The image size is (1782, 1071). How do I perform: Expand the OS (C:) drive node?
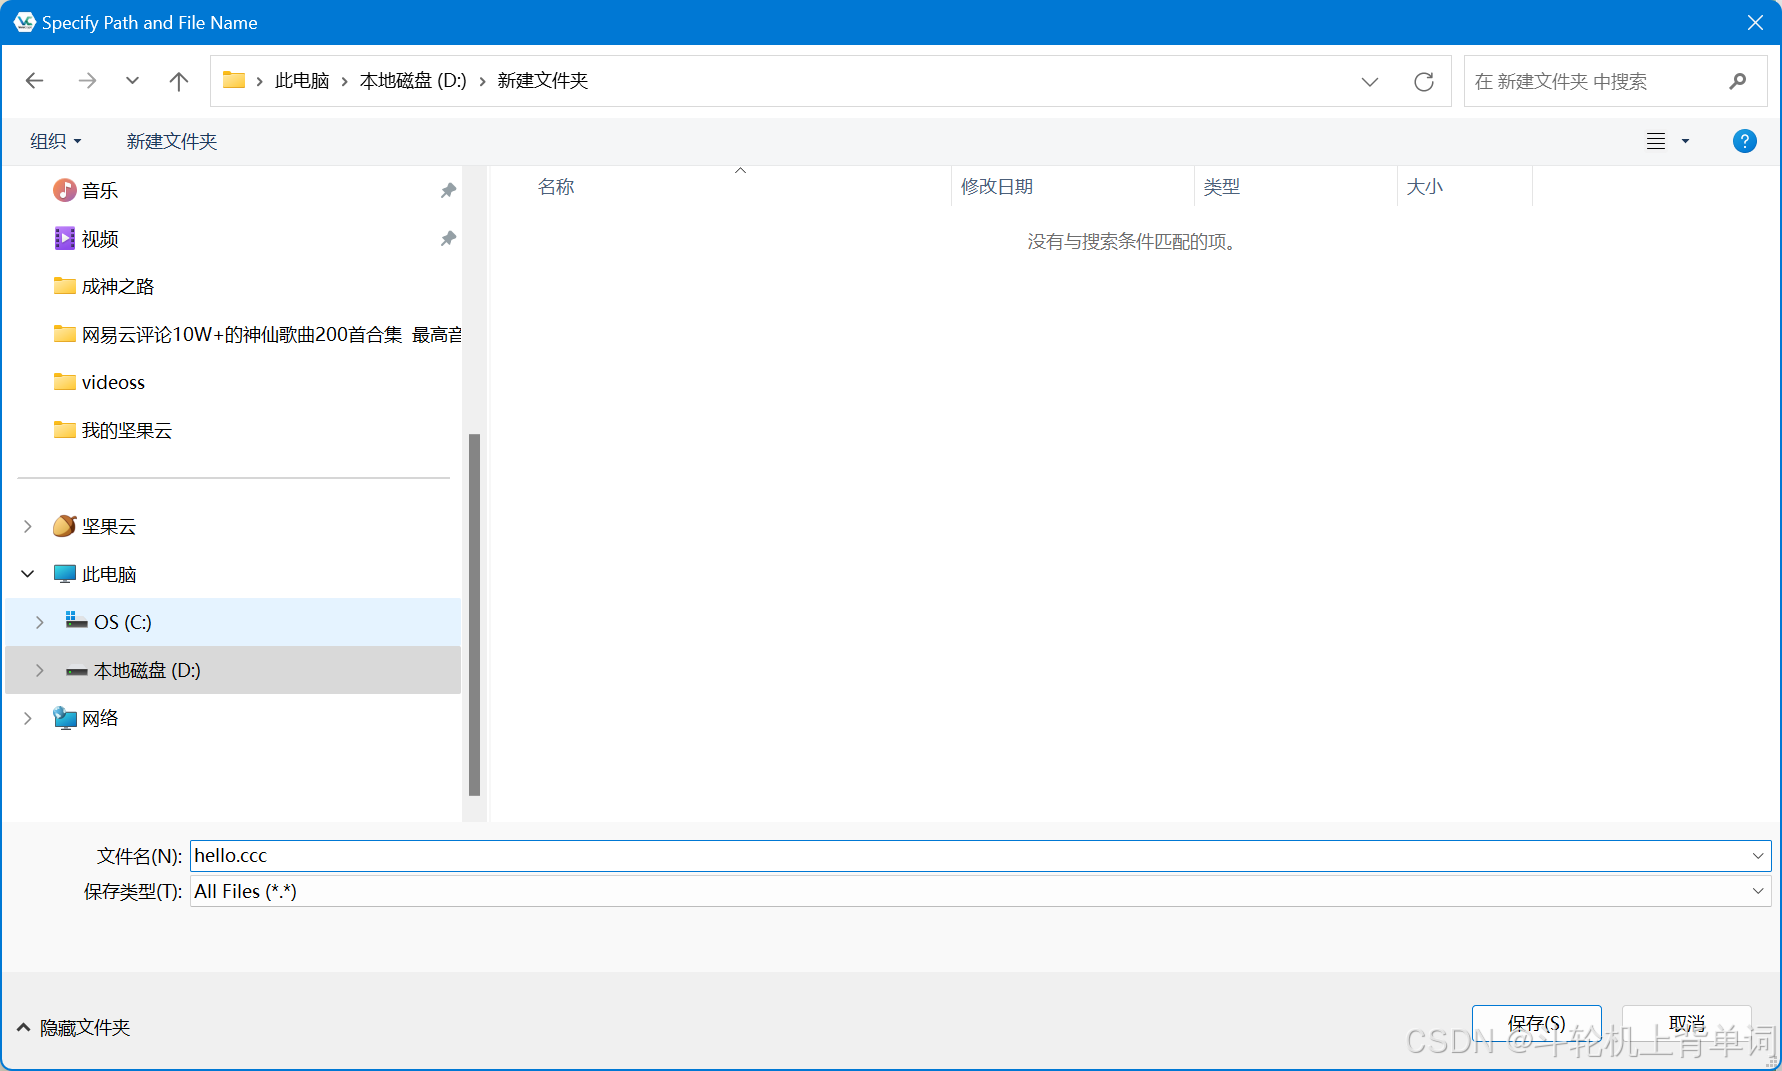(39, 621)
